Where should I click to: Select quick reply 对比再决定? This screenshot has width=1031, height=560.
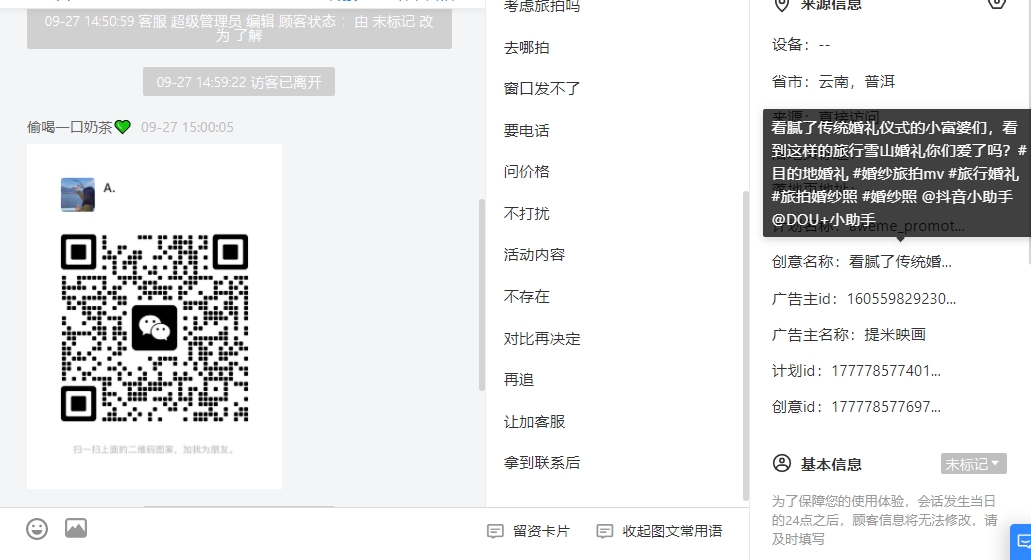pos(542,339)
